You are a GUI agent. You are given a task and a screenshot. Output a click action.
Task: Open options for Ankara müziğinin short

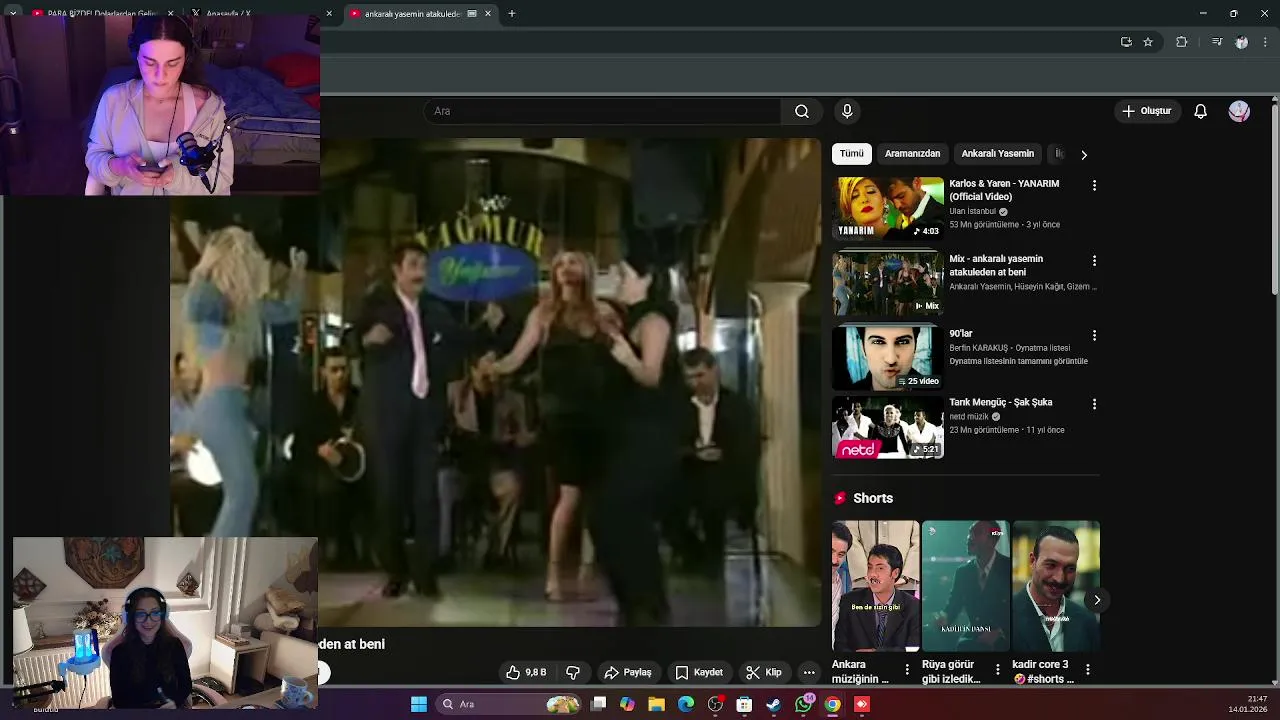pyautogui.click(x=907, y=669)
